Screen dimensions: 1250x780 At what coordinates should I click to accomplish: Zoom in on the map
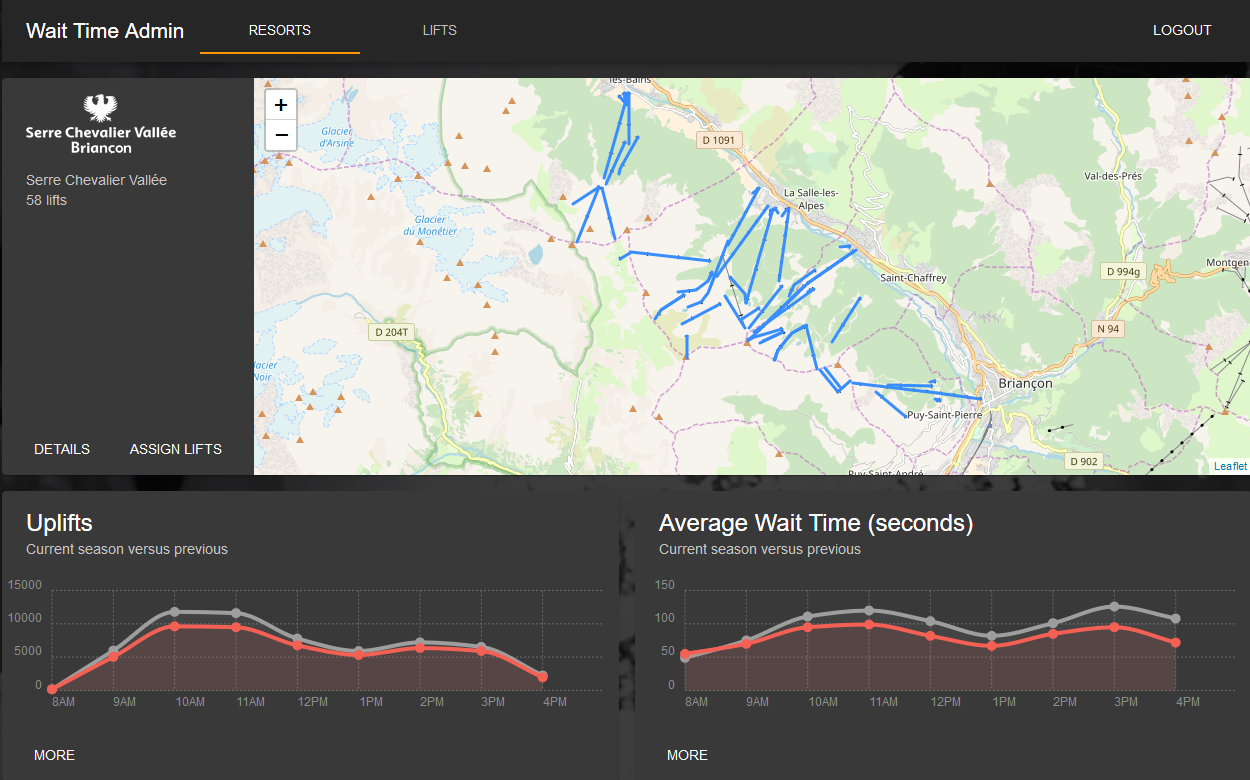281,105
